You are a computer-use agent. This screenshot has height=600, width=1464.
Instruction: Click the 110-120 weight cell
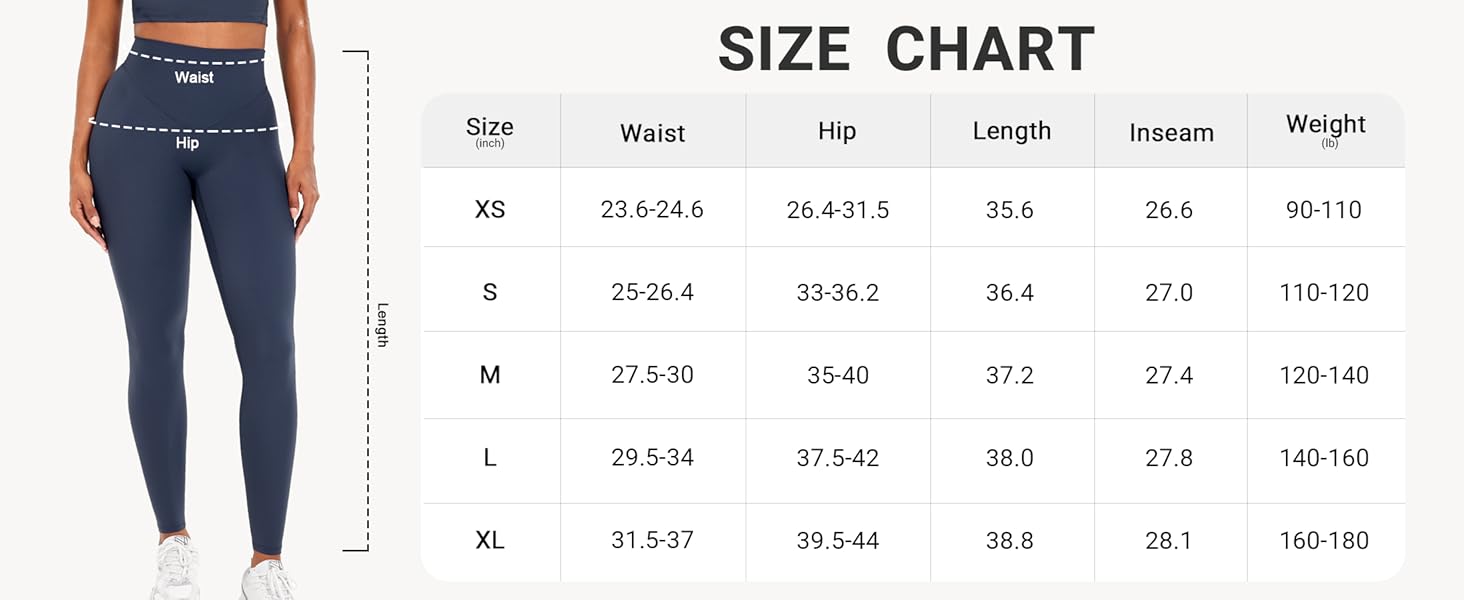pos(1324,292)
